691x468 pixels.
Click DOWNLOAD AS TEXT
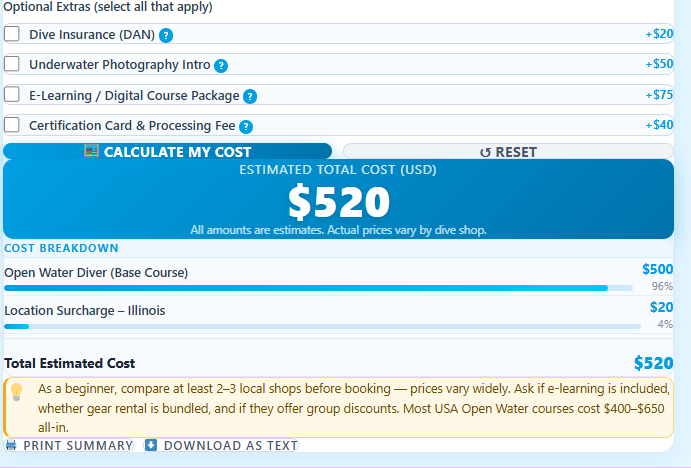tap(222, 446)
